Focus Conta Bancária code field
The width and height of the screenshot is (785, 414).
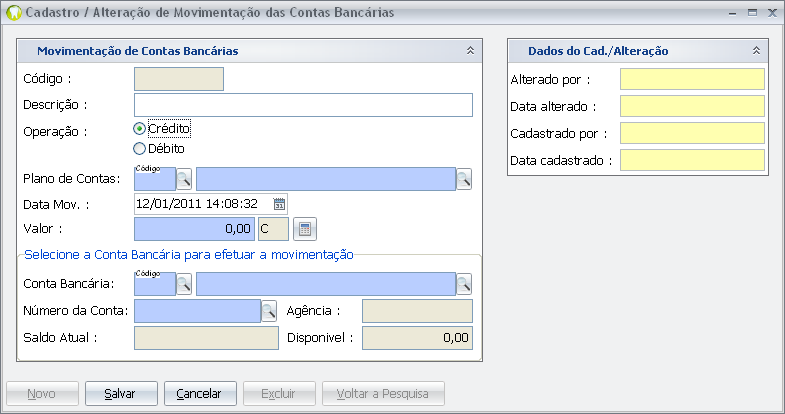pos(155,284)
